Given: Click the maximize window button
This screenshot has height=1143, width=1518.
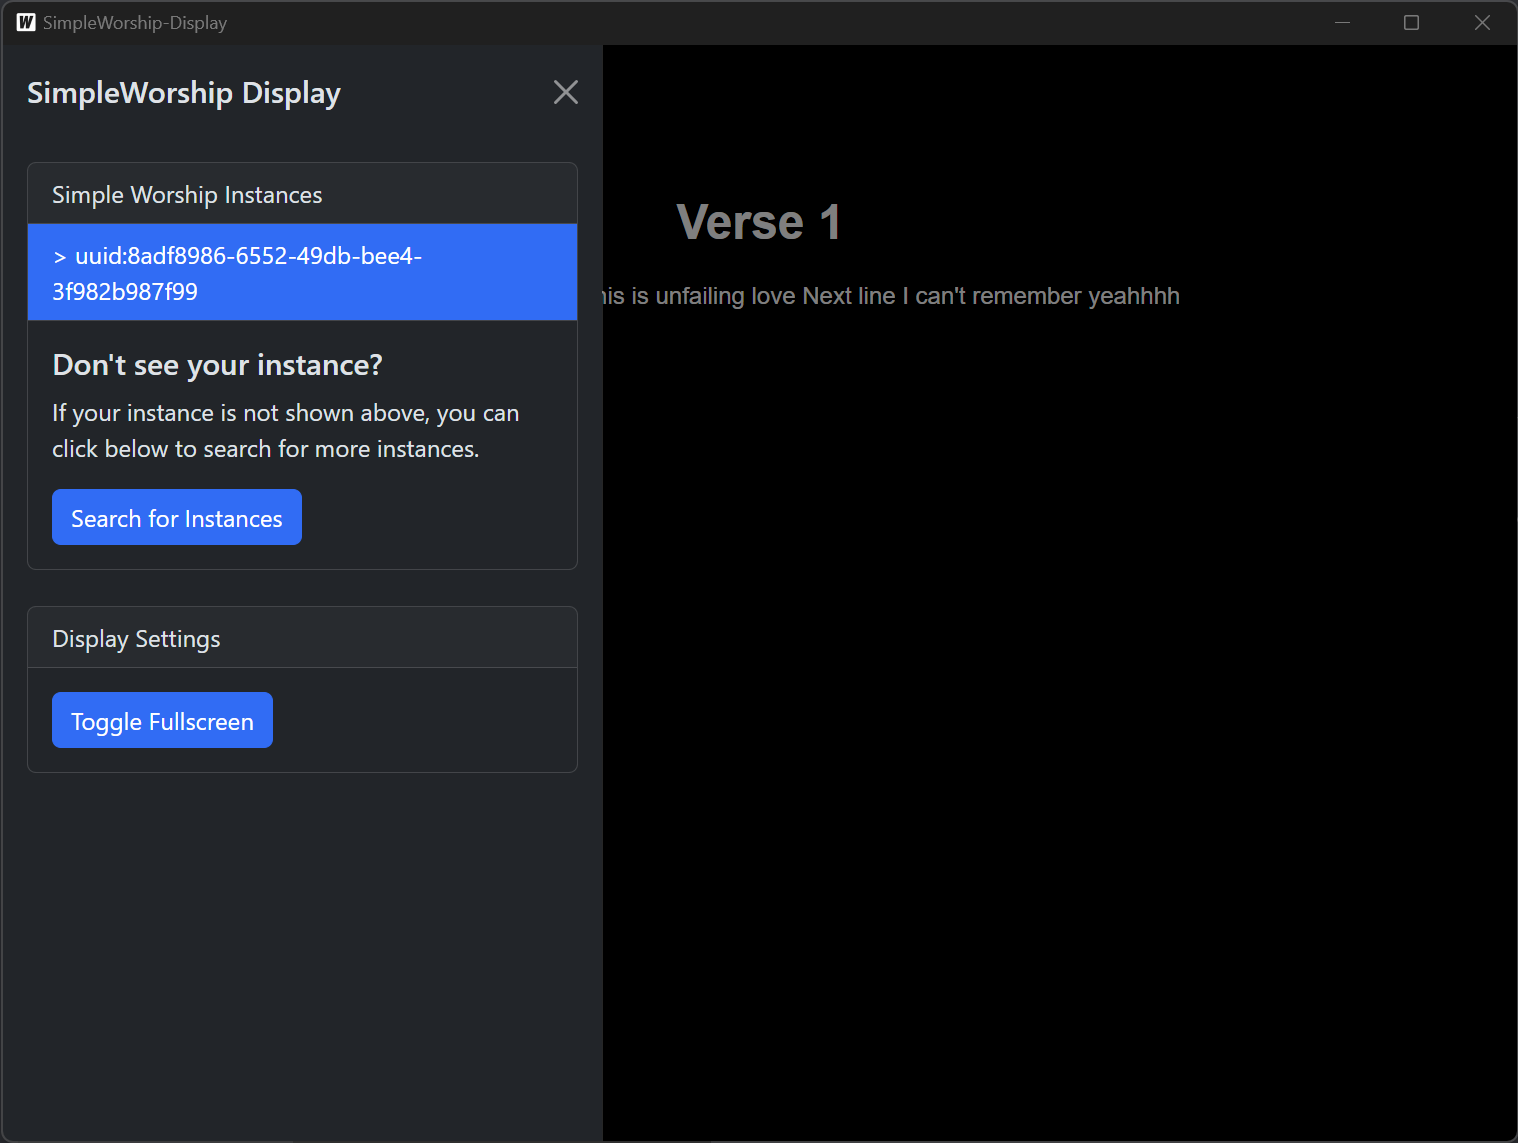Looking at the screenshot, I should pos(1411,22).
